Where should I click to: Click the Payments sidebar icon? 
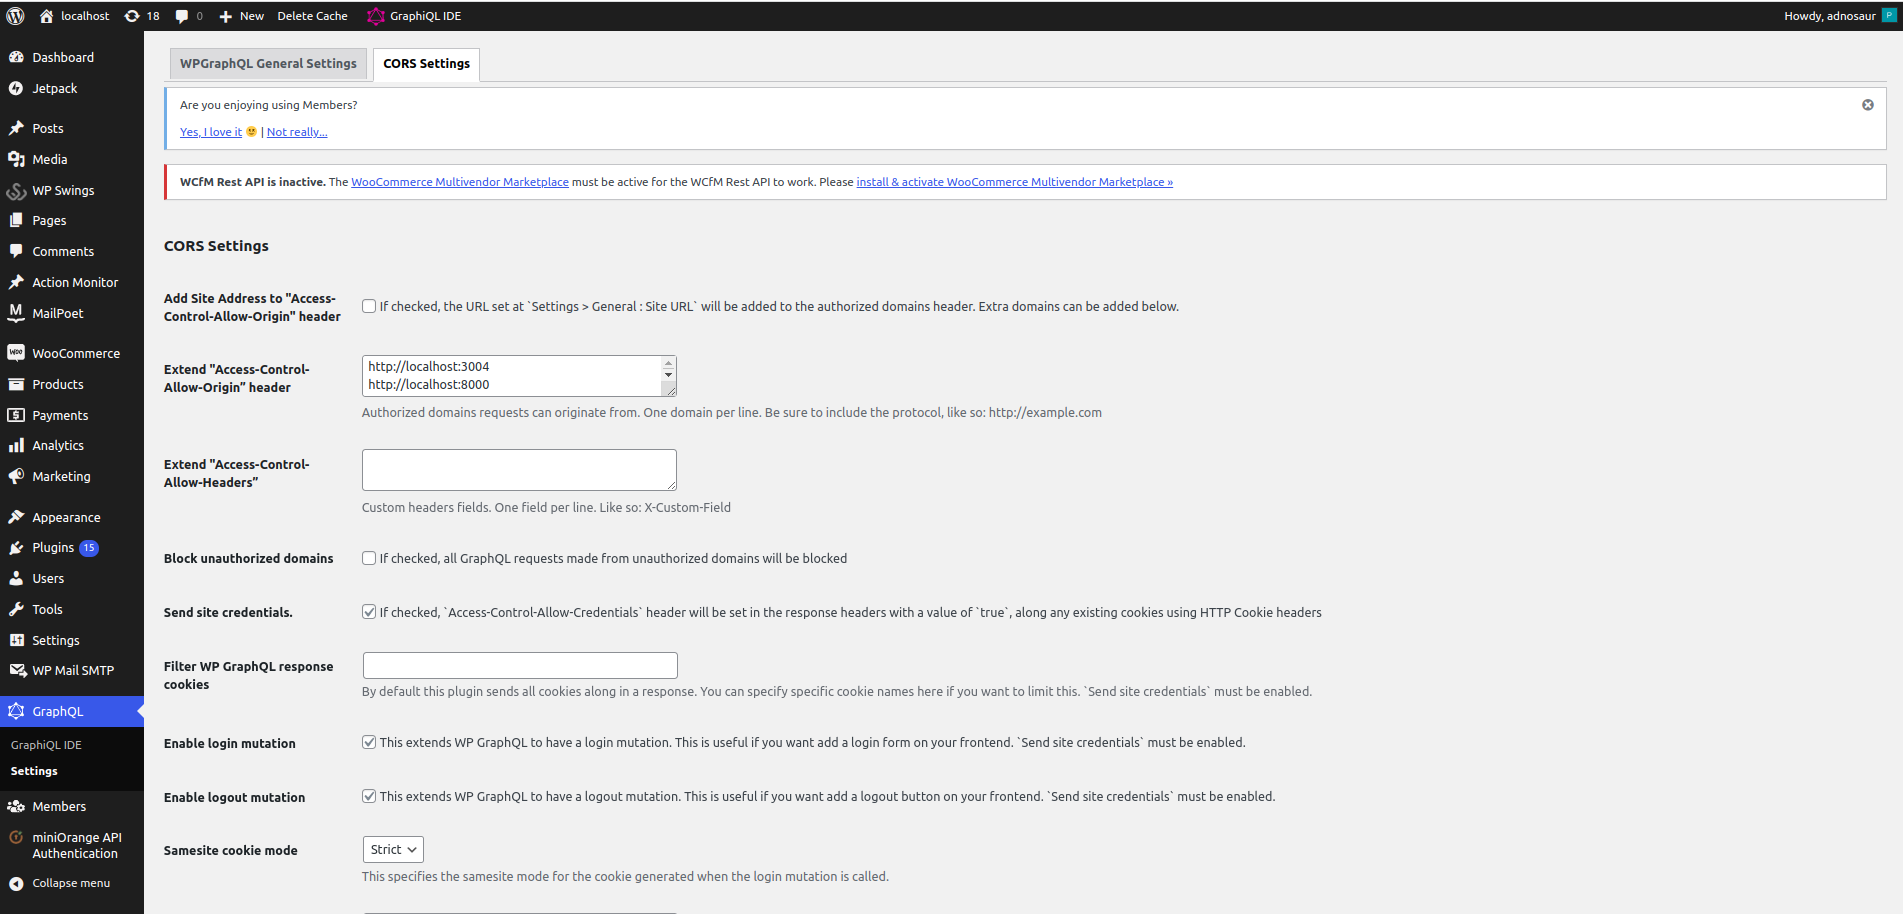tap(16, 415)
